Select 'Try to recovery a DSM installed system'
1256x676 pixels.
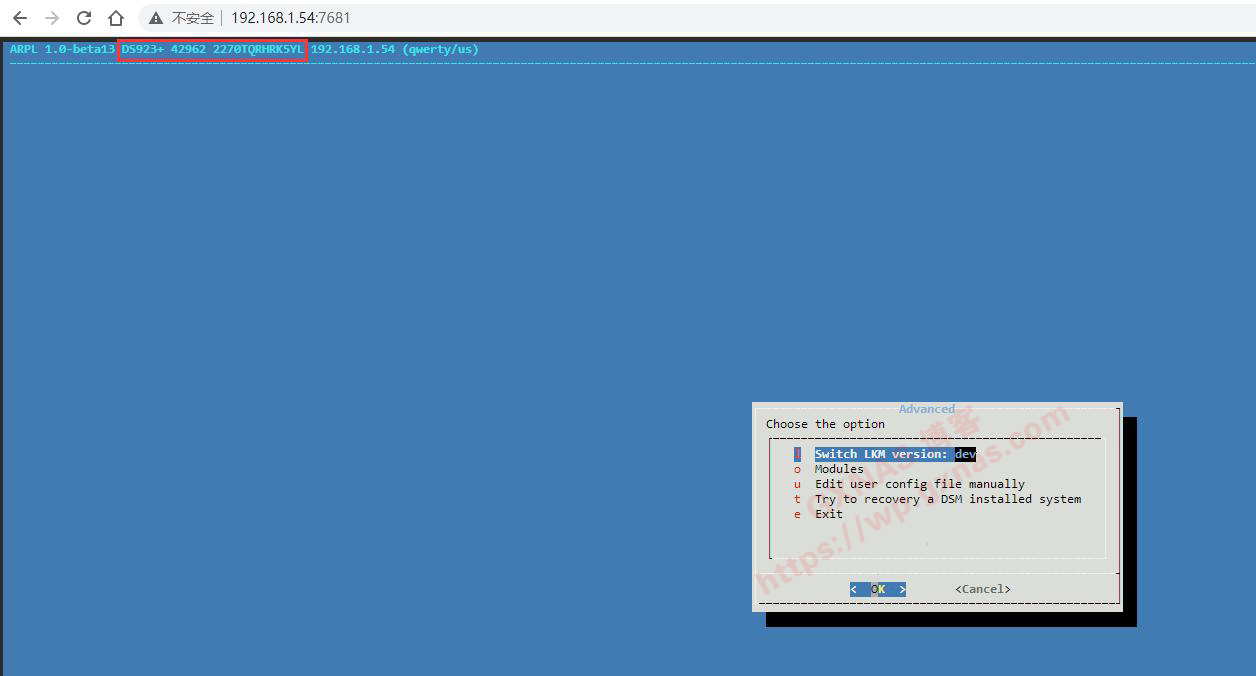pos(947,499)
